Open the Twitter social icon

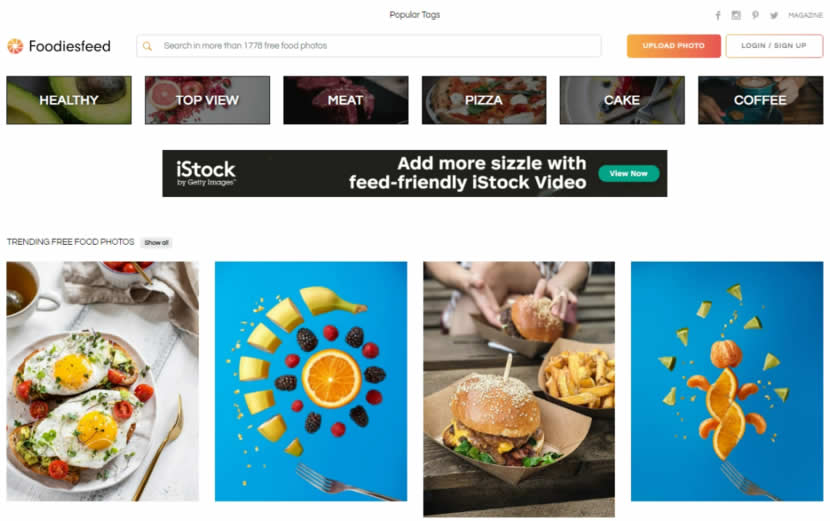[774, 15]
